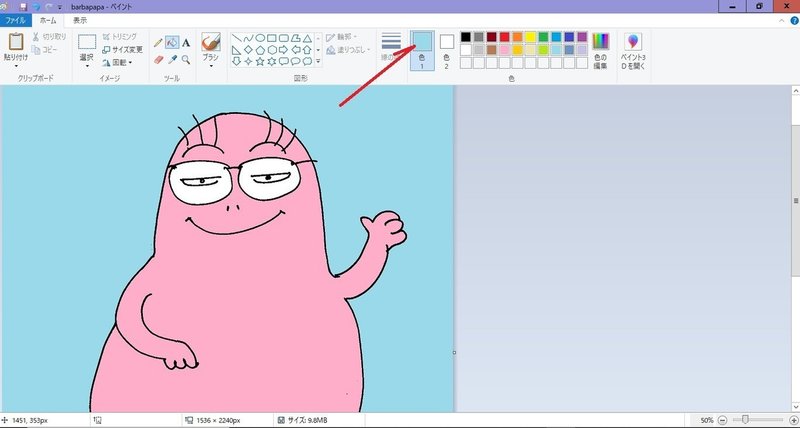Choose the straight Line shape
Image resolution: width=800 pixels, height=428 pixels.
pos(237,38)
